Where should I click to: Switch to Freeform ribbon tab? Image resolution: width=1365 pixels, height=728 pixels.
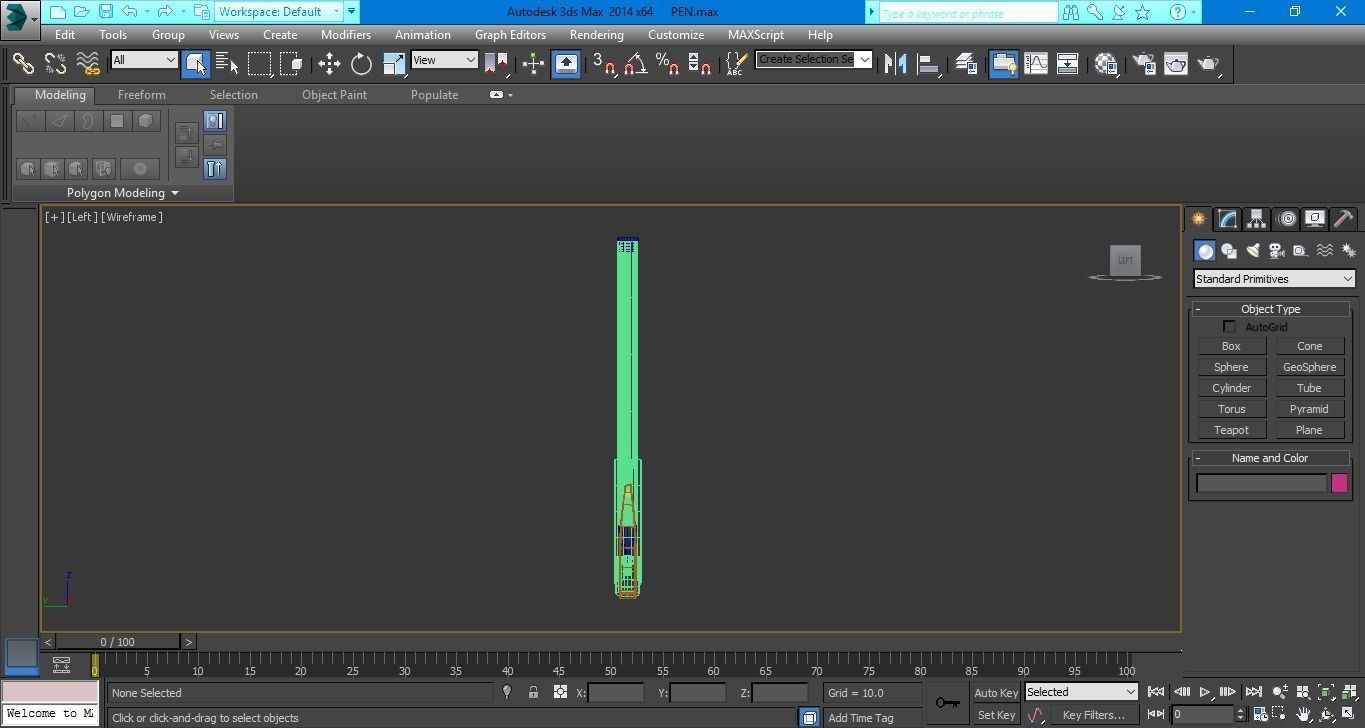[142, 95]
